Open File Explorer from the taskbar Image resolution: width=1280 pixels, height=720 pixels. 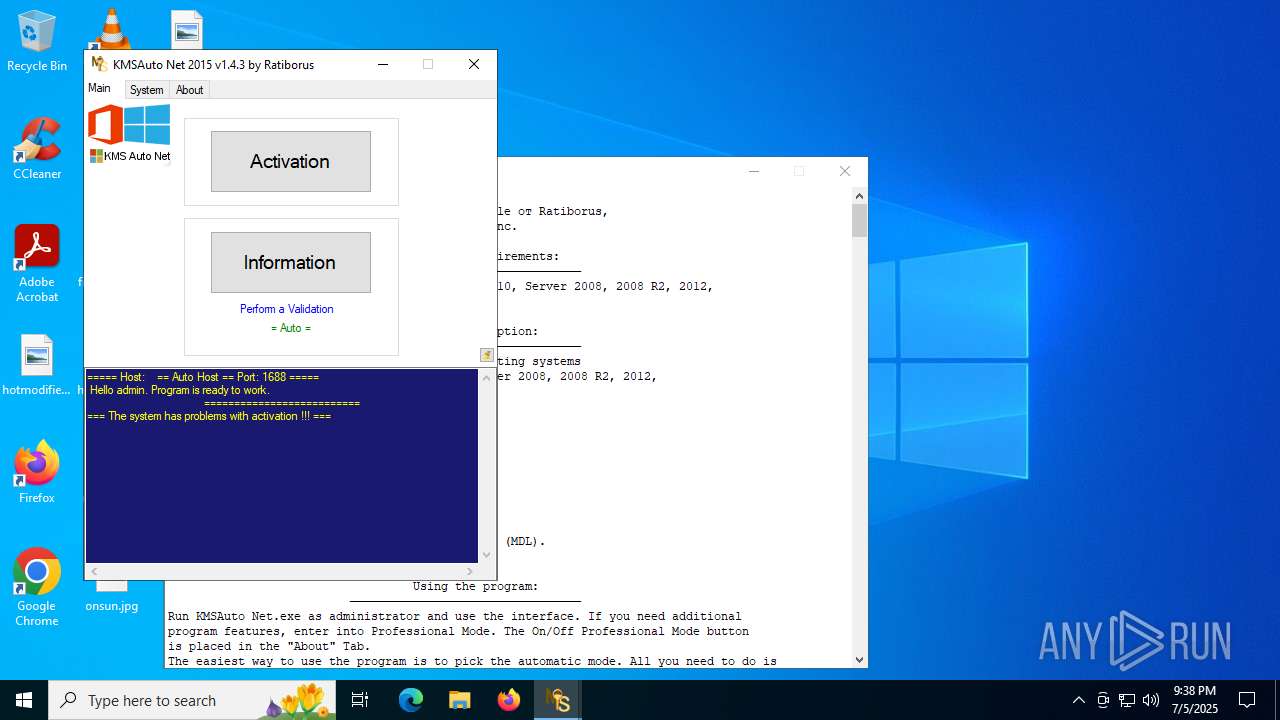459,700
